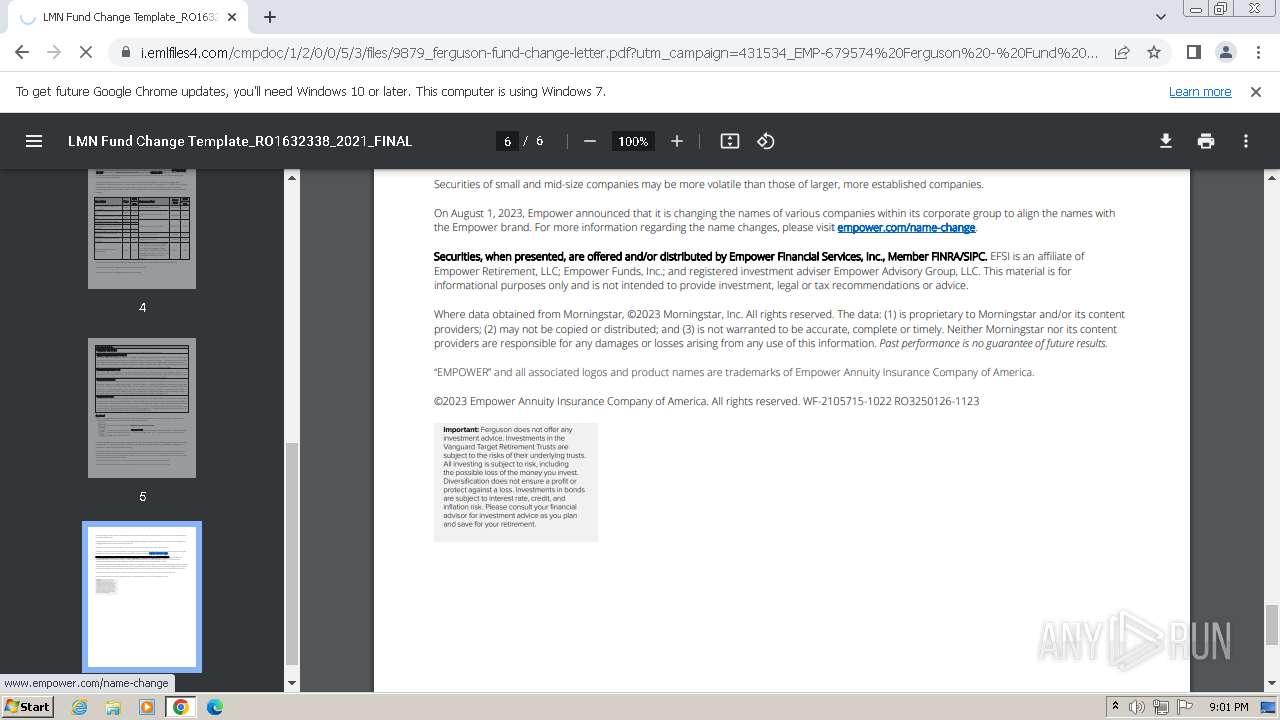Screen dimensions: 1280x720
Task: Open the empower.com/name-change link
Action: (906, 228)
